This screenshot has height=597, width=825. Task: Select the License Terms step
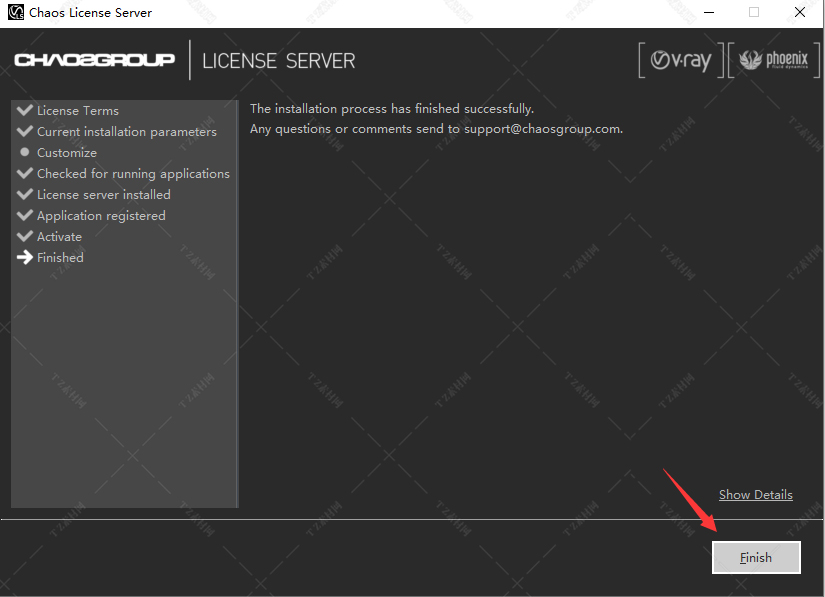tap(78, 110)
